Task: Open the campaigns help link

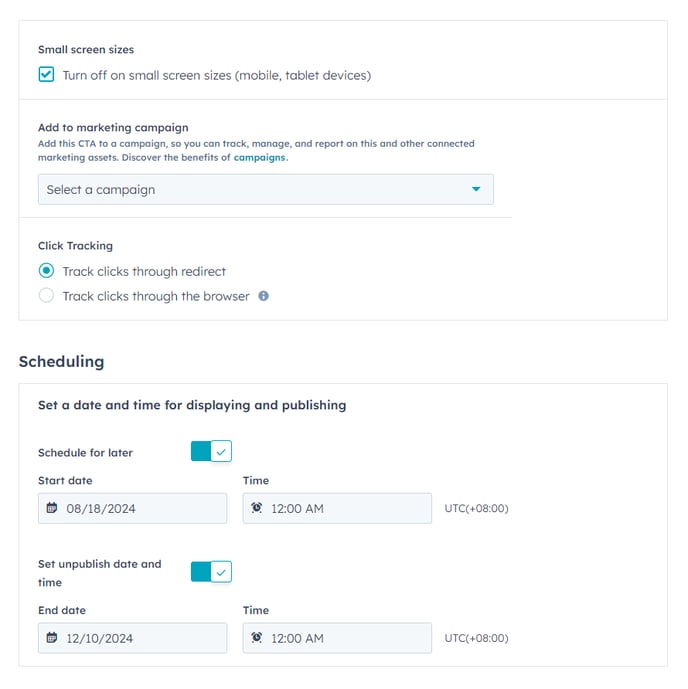Action: [259, 157]
